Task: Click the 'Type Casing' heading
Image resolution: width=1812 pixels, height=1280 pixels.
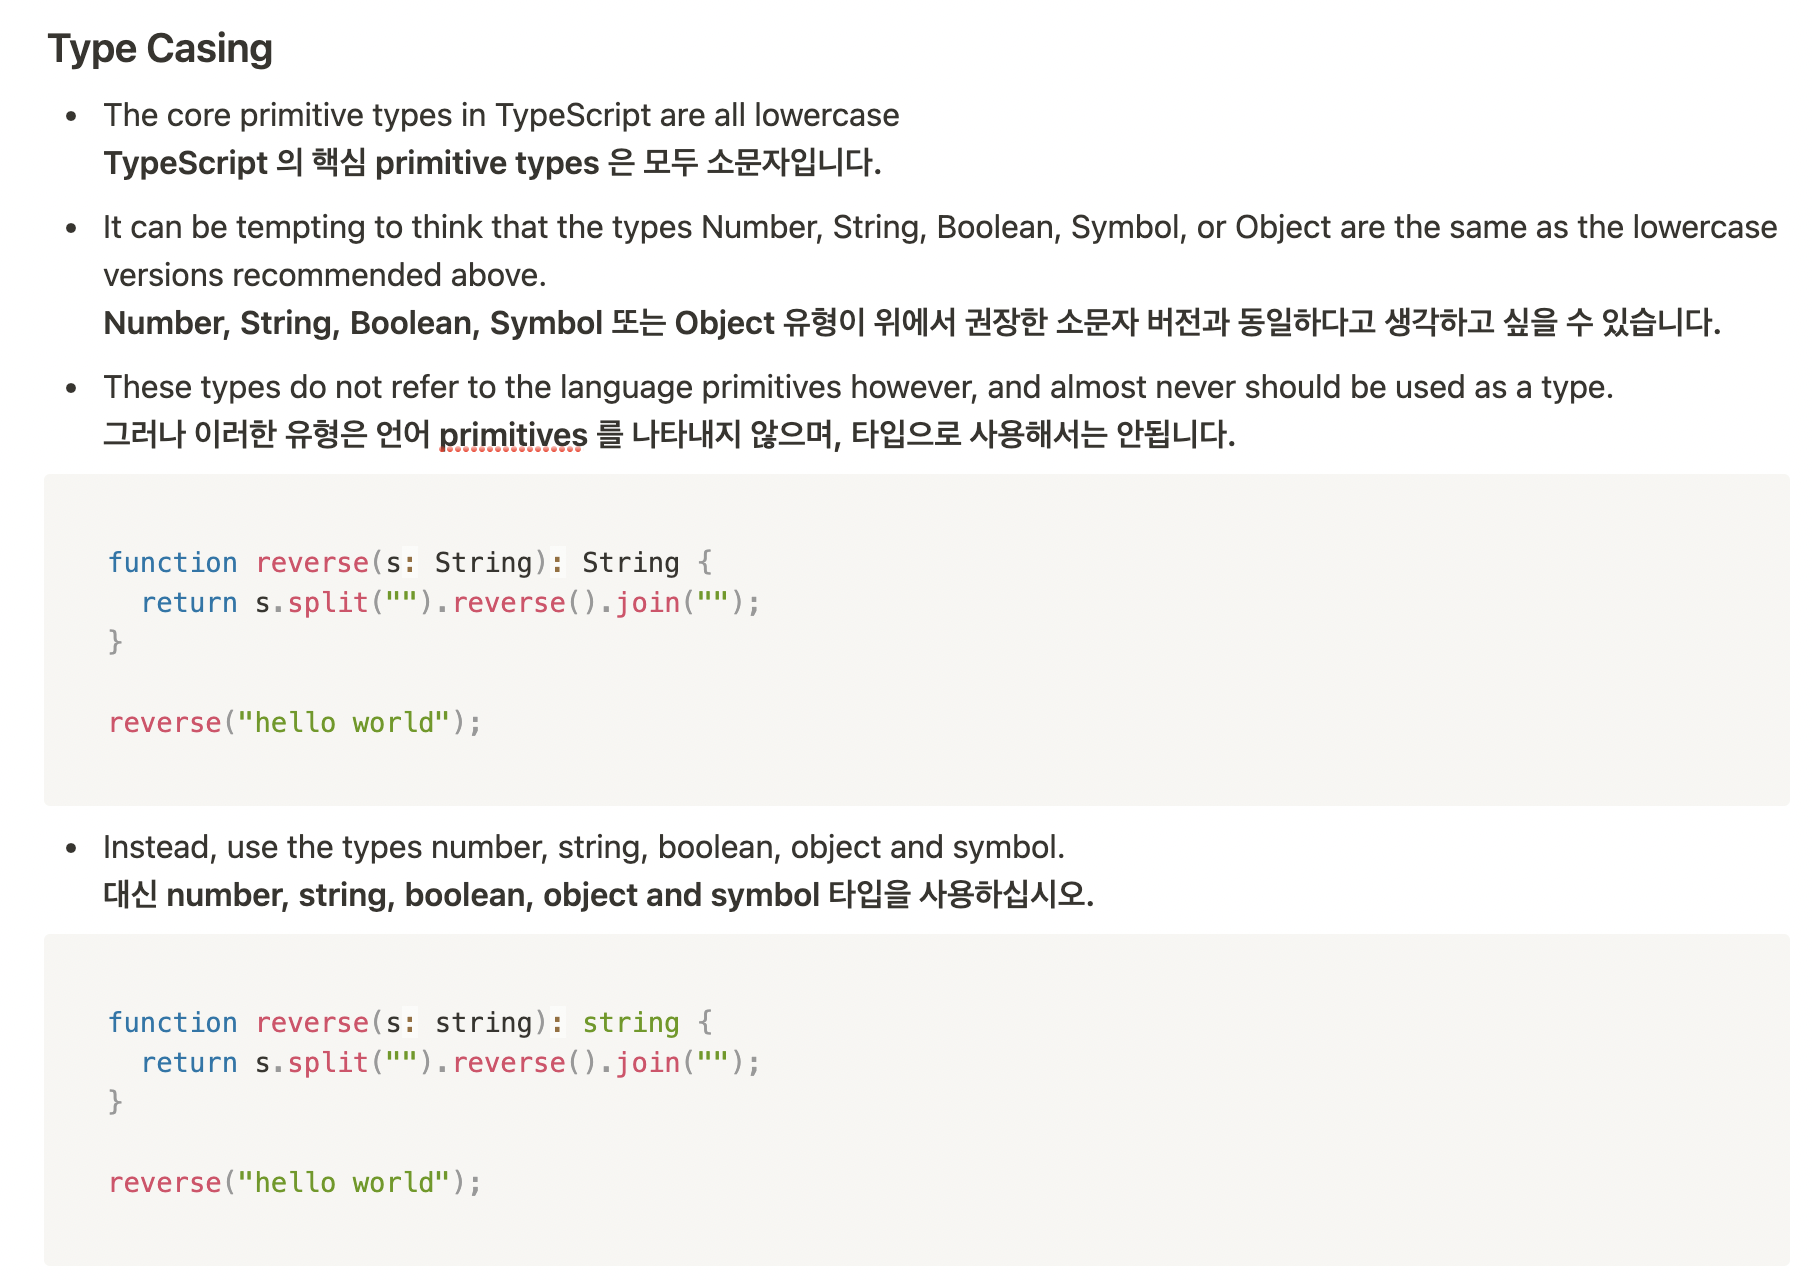Action: point(160,49)
